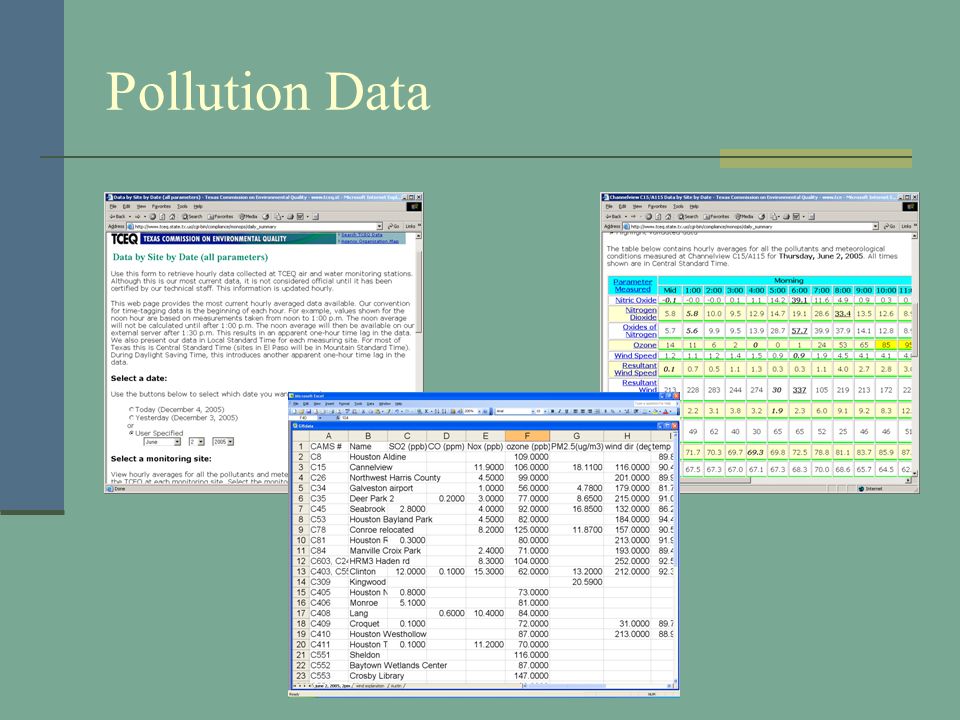The width and height of the screenshot is (960, 720).
Task: Click the Refresh icon in the Channelview browser
Action: pos(658,217)
